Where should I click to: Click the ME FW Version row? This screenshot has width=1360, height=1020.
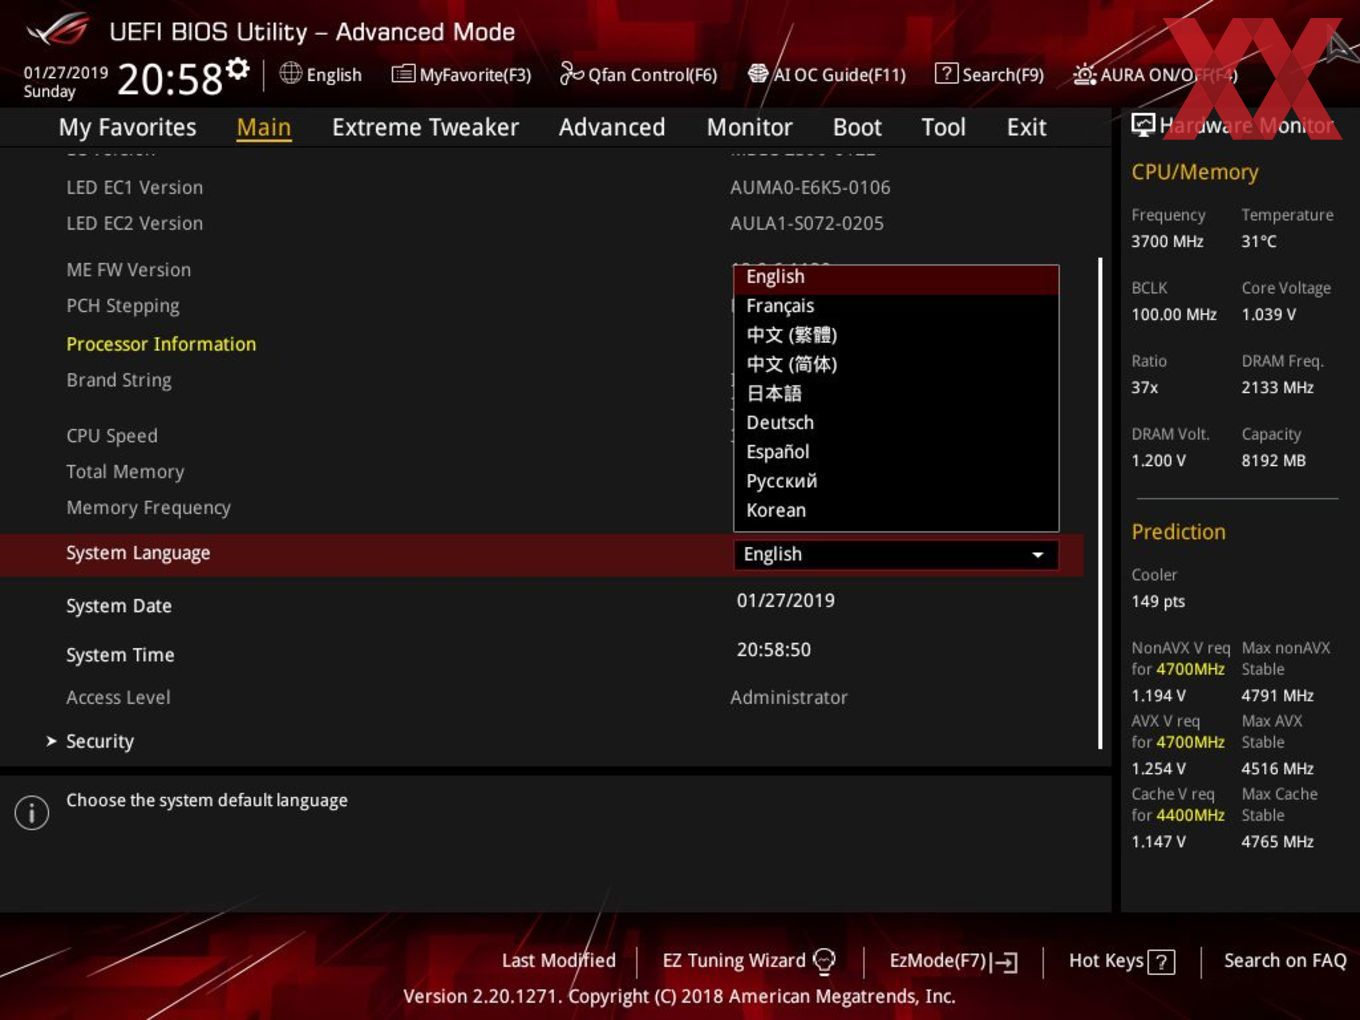pyautogui.click(x=128, y=270)
